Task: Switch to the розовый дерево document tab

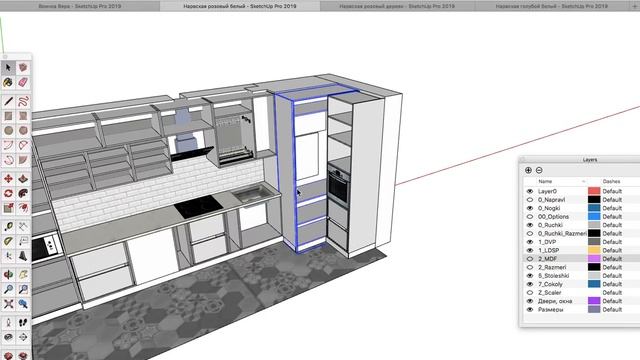Action: click(397, 6)
